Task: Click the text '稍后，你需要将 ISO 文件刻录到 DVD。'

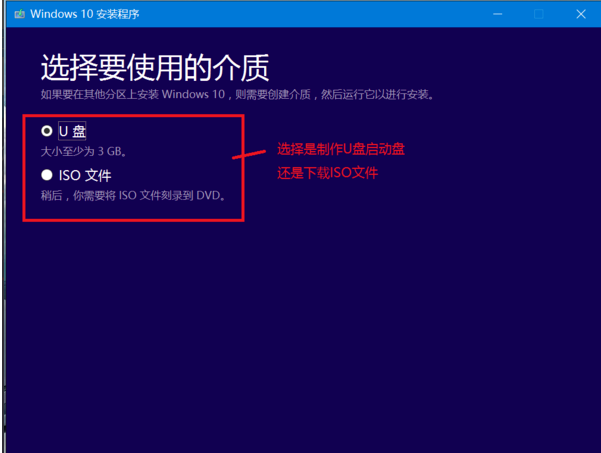Action: (133, 195)
